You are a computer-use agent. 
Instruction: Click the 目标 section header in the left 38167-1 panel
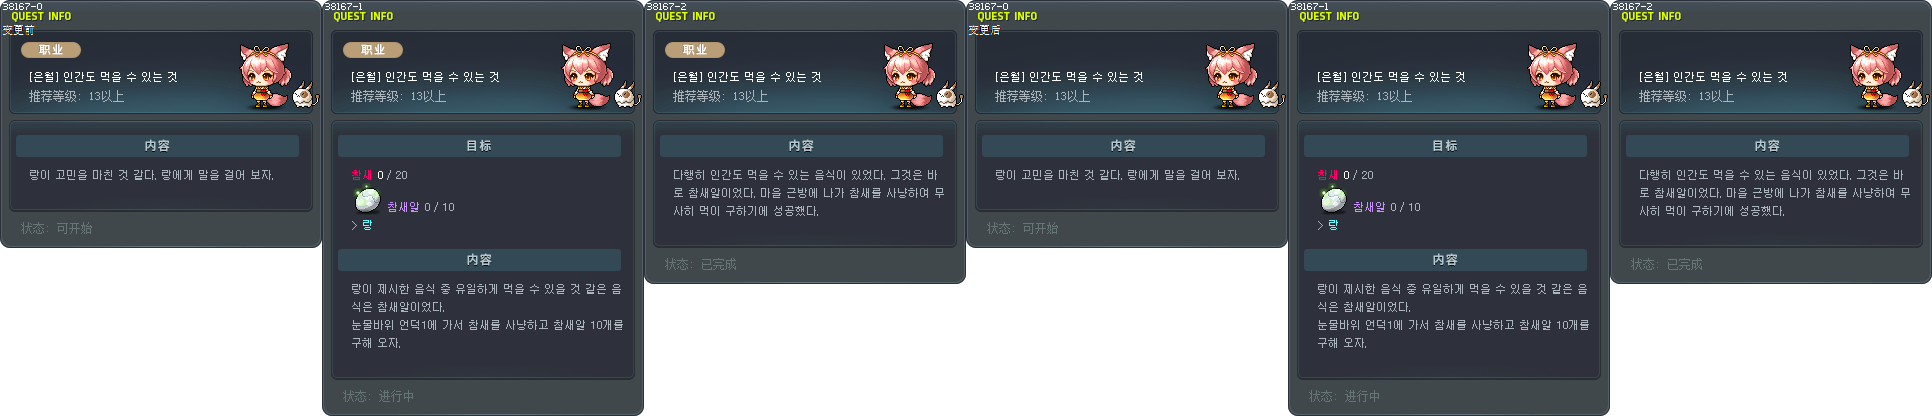click(479, 145)
